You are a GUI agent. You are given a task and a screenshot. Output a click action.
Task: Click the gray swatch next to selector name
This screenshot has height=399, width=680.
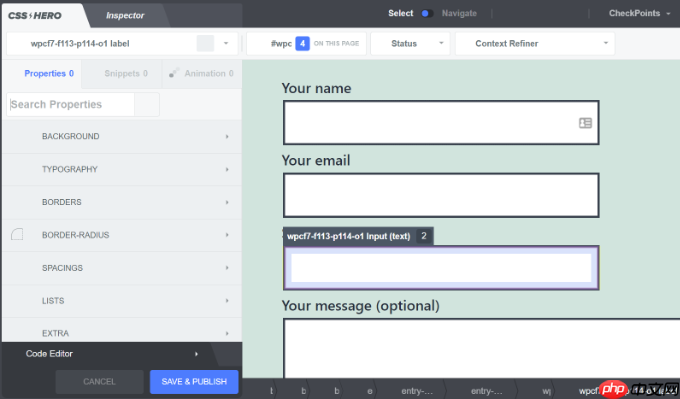coord(205,43)
